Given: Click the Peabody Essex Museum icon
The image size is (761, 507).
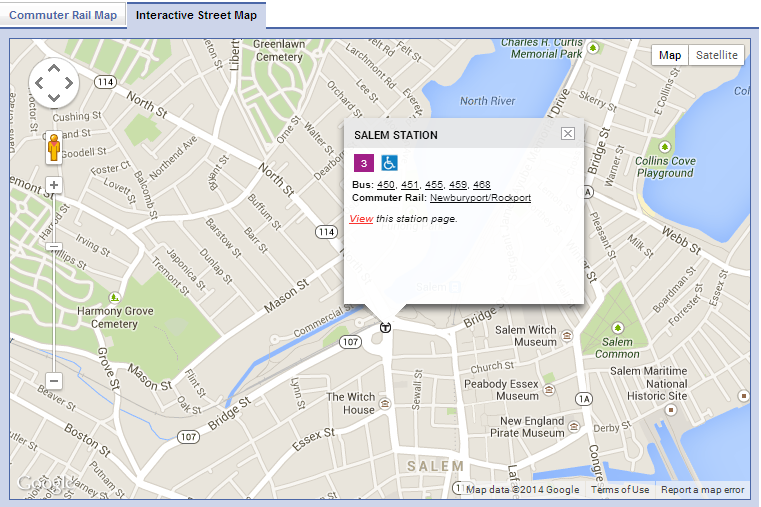Looking at the screenshot, I should 549,390.
